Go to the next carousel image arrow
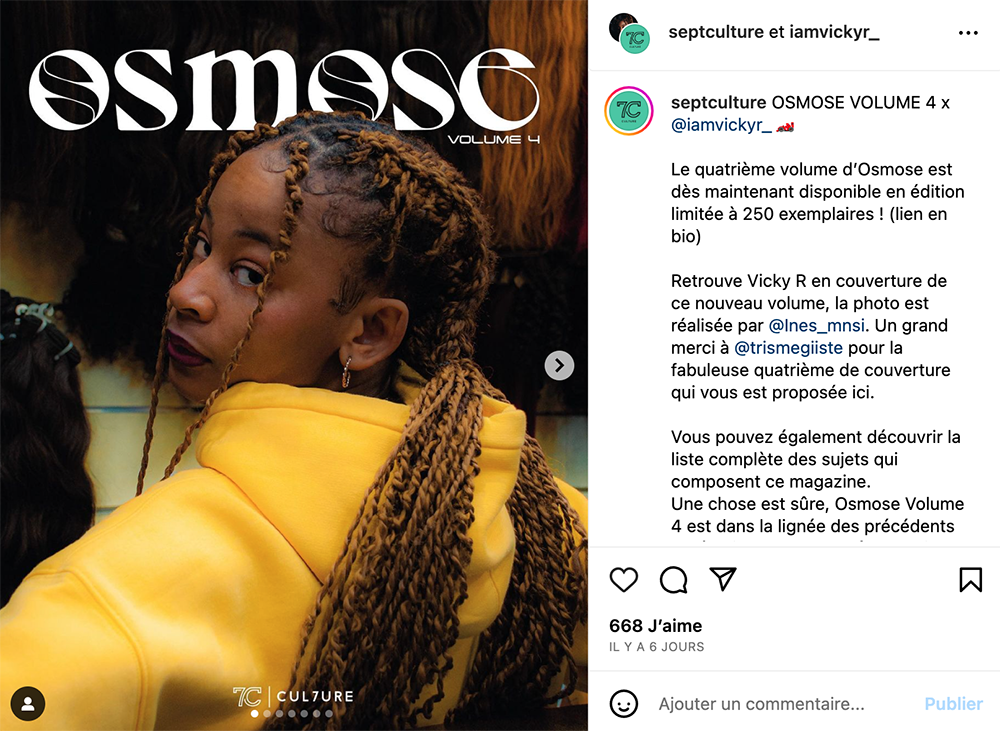 click(559, 366)
